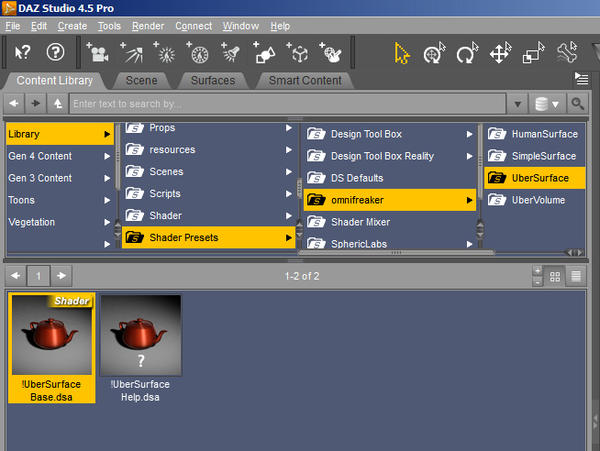The height and width of the screenshot is (451, 600).
Task: Create a new spotlight
Action: [x=230, y=52]
